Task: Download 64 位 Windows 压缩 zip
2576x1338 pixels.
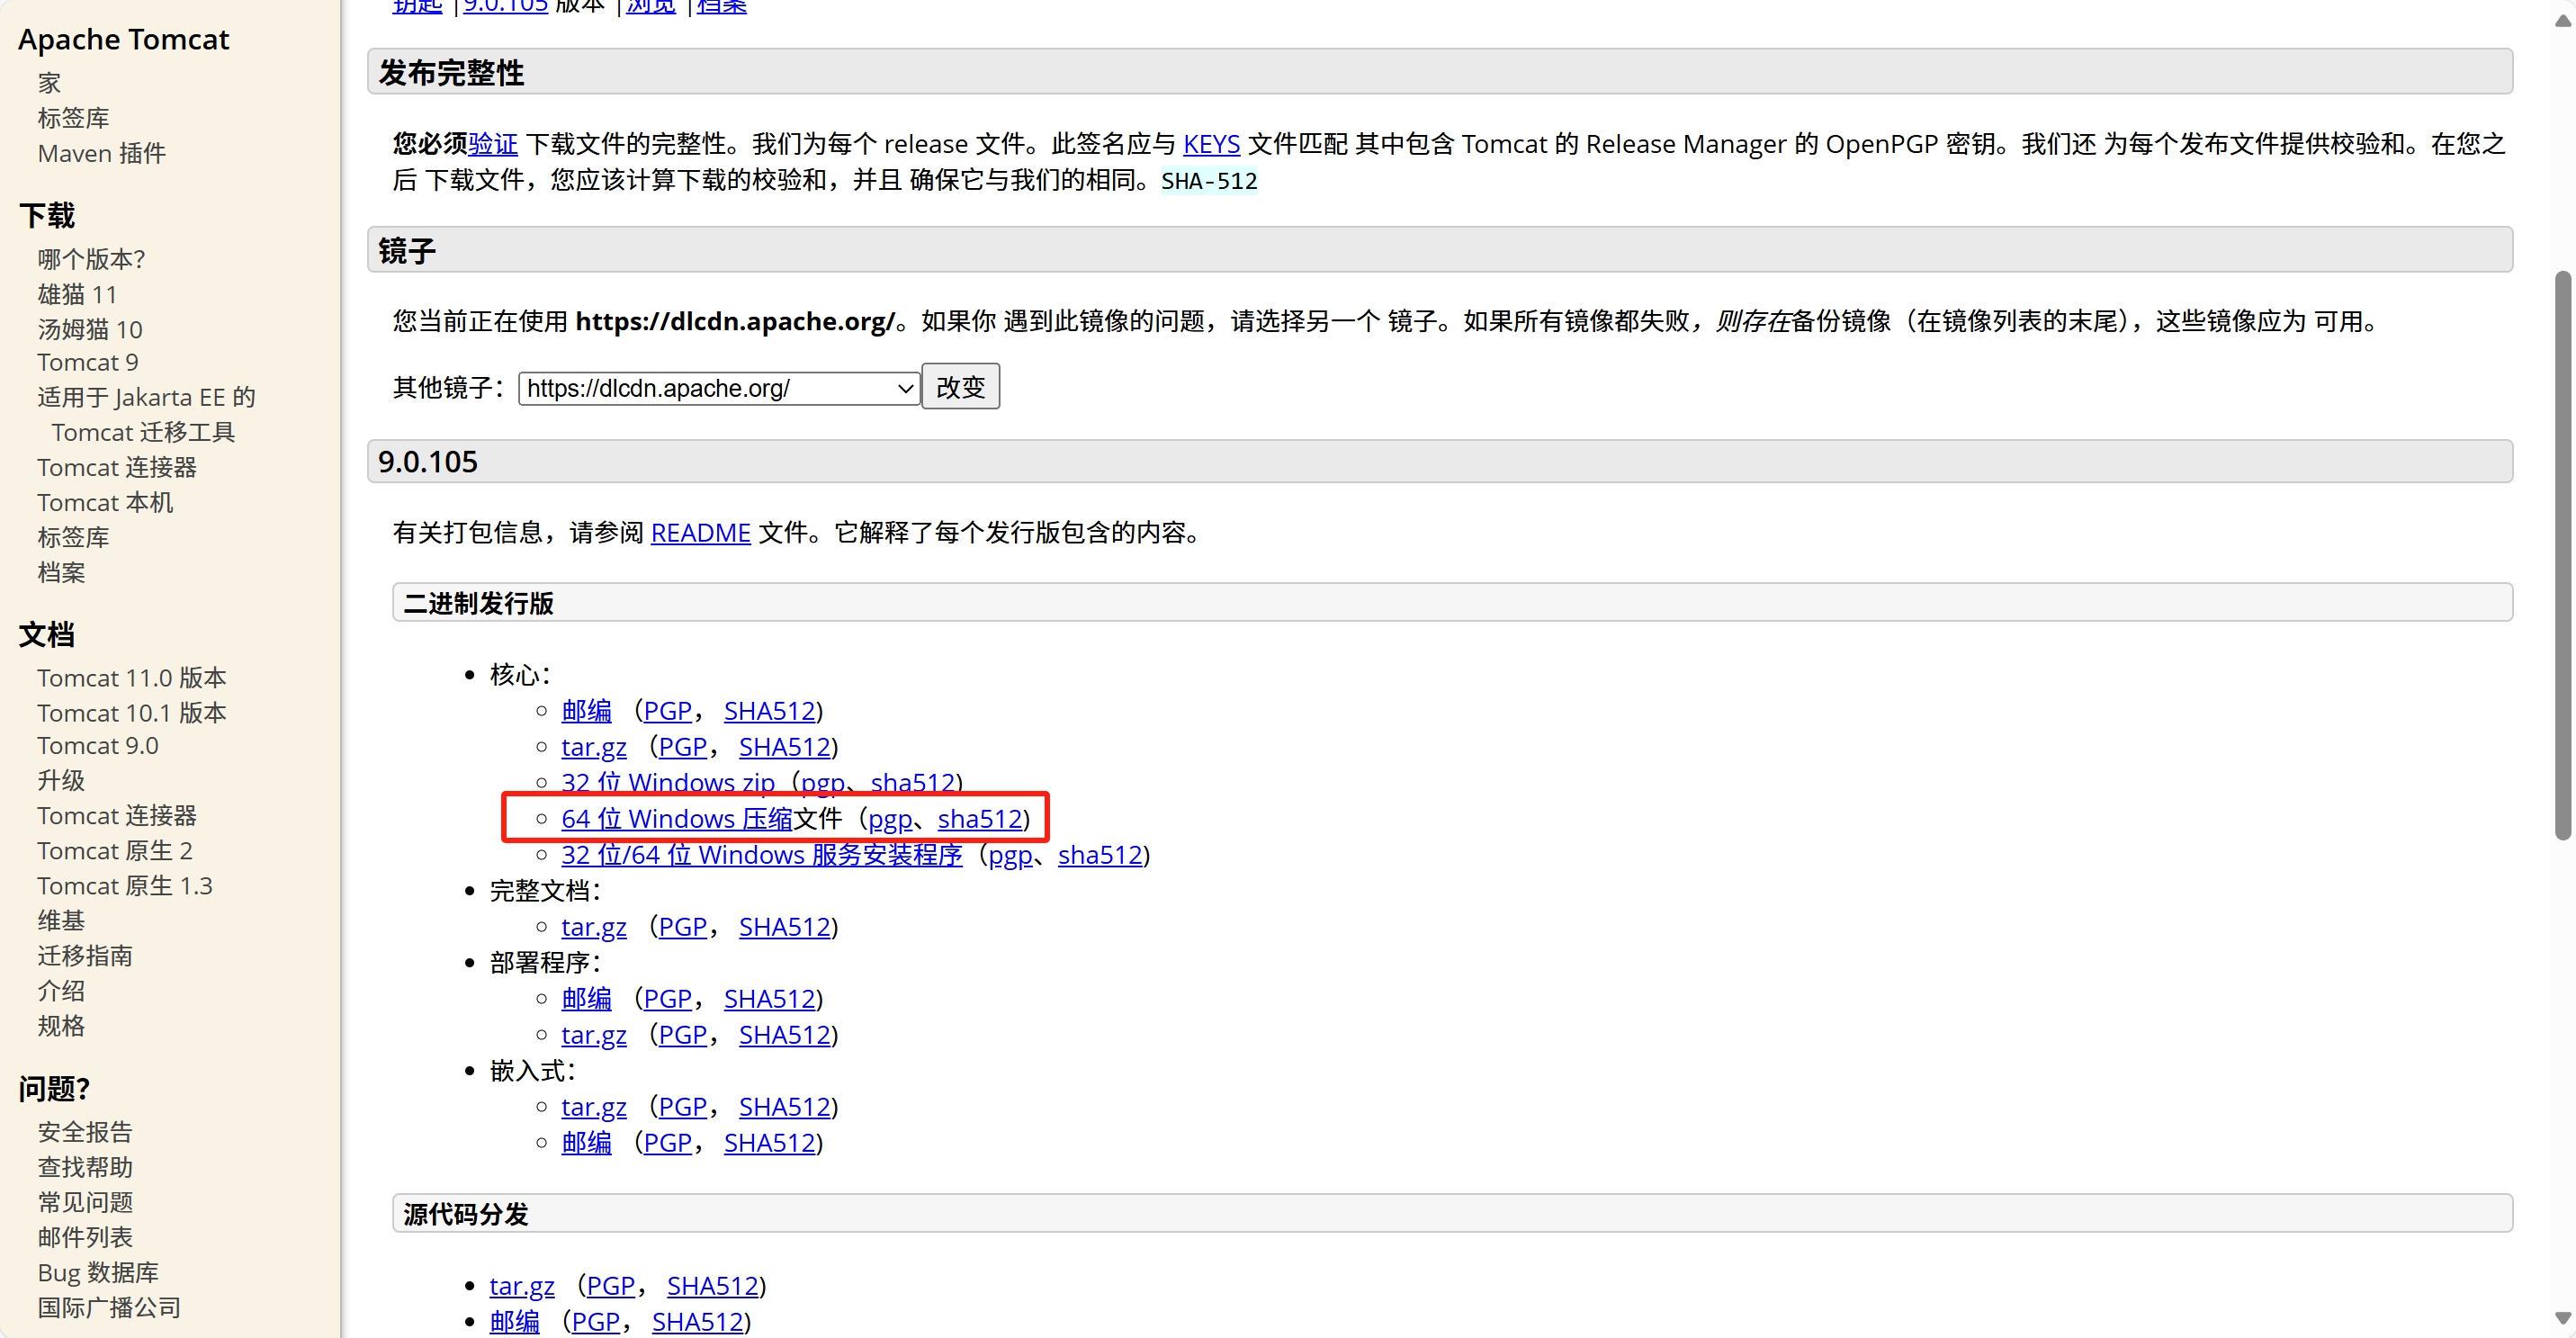Action: point(677,818)
